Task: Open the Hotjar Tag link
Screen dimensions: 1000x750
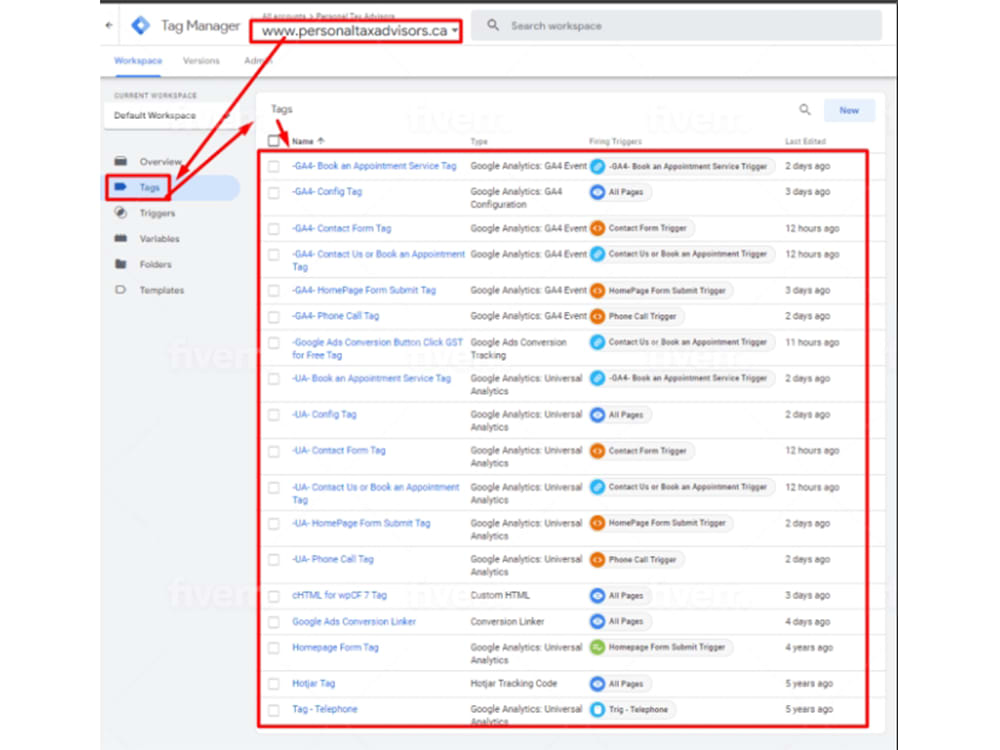Action: [x=313, y=683]
